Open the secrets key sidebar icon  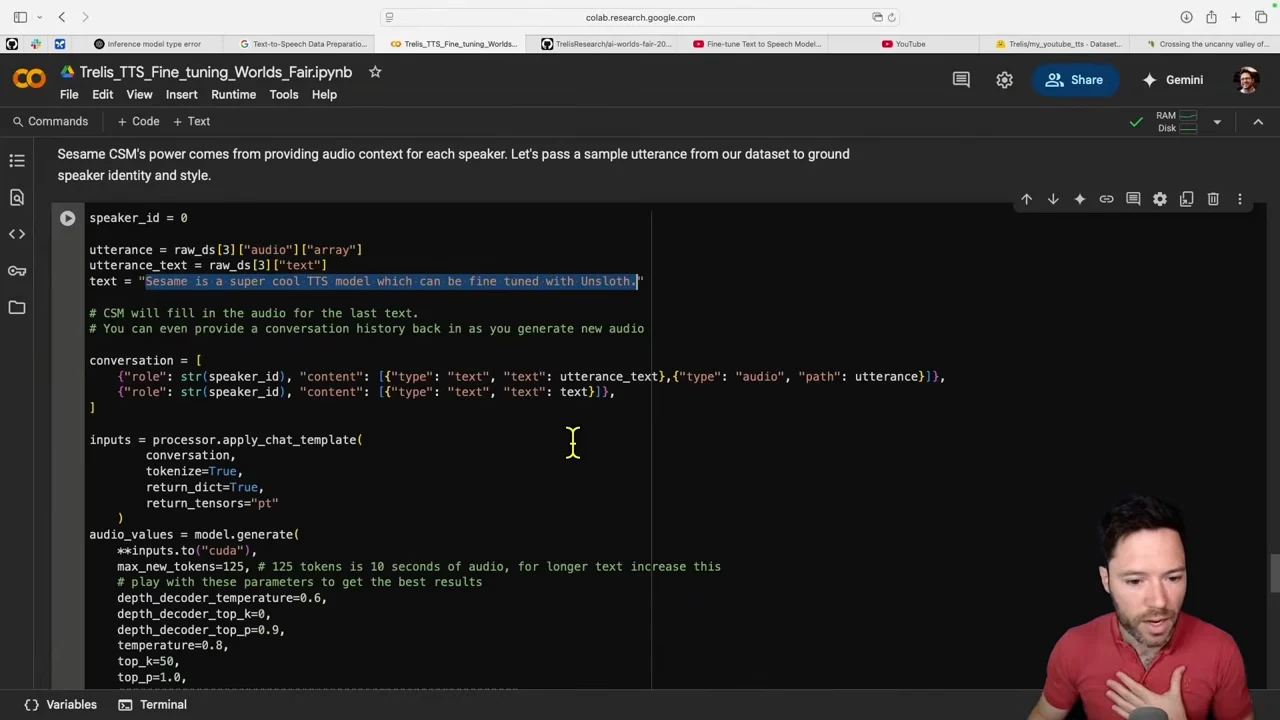[17, 271]
